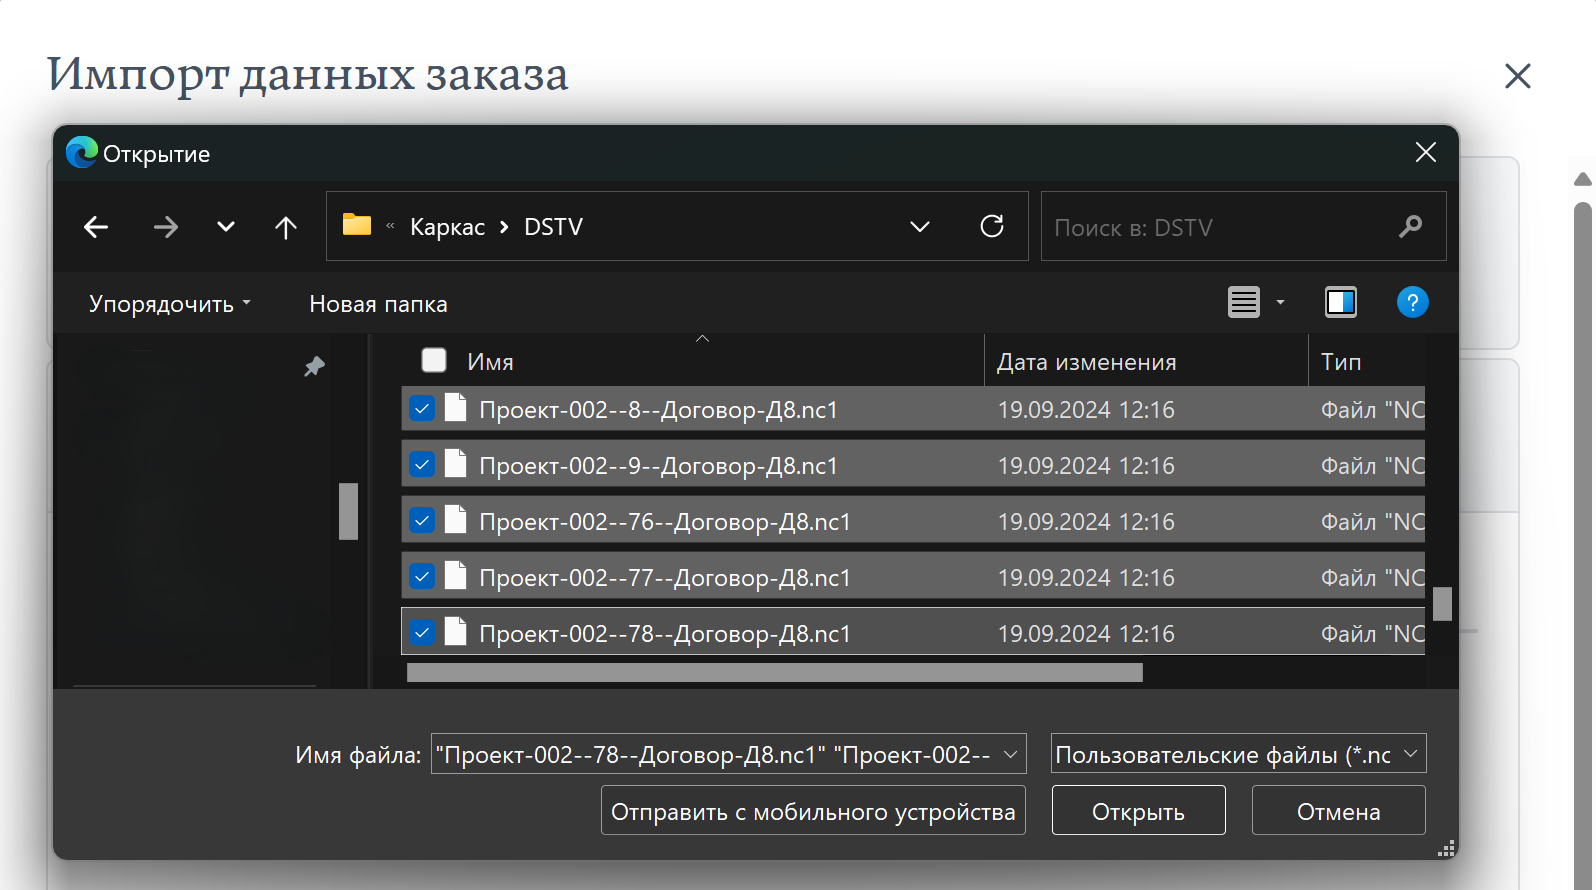Screen dimensions: 1596x890
Task: Click file icon of Проект-002--9 row
Action: coord(456,464)
